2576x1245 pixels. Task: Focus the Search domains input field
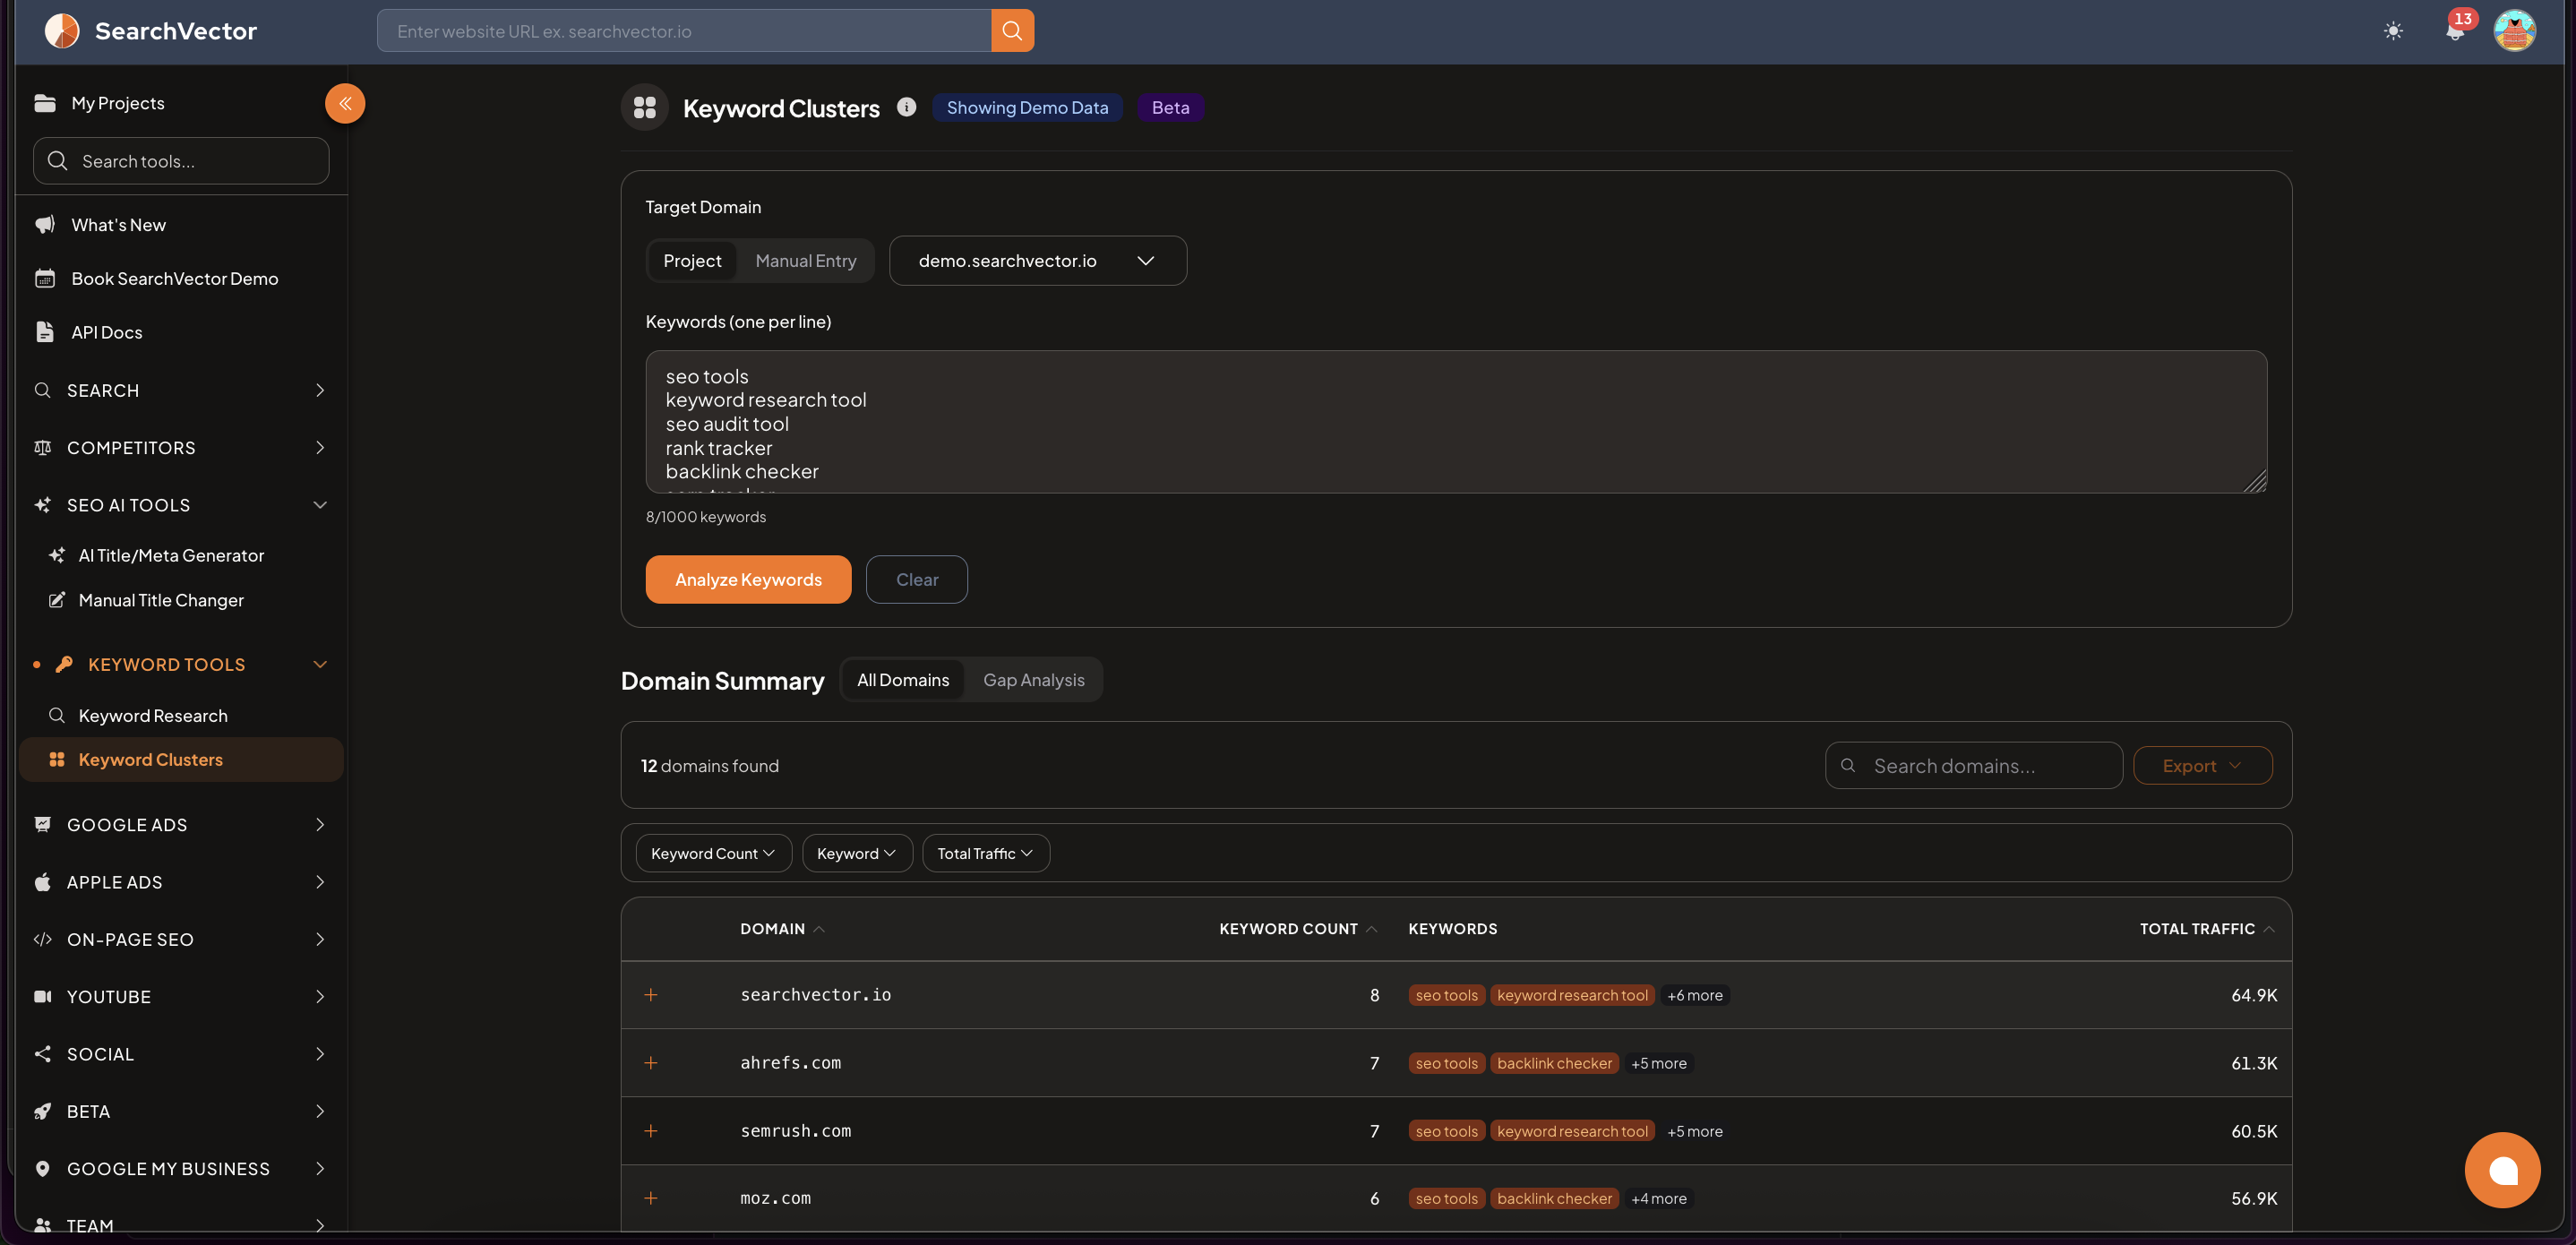1973,766
